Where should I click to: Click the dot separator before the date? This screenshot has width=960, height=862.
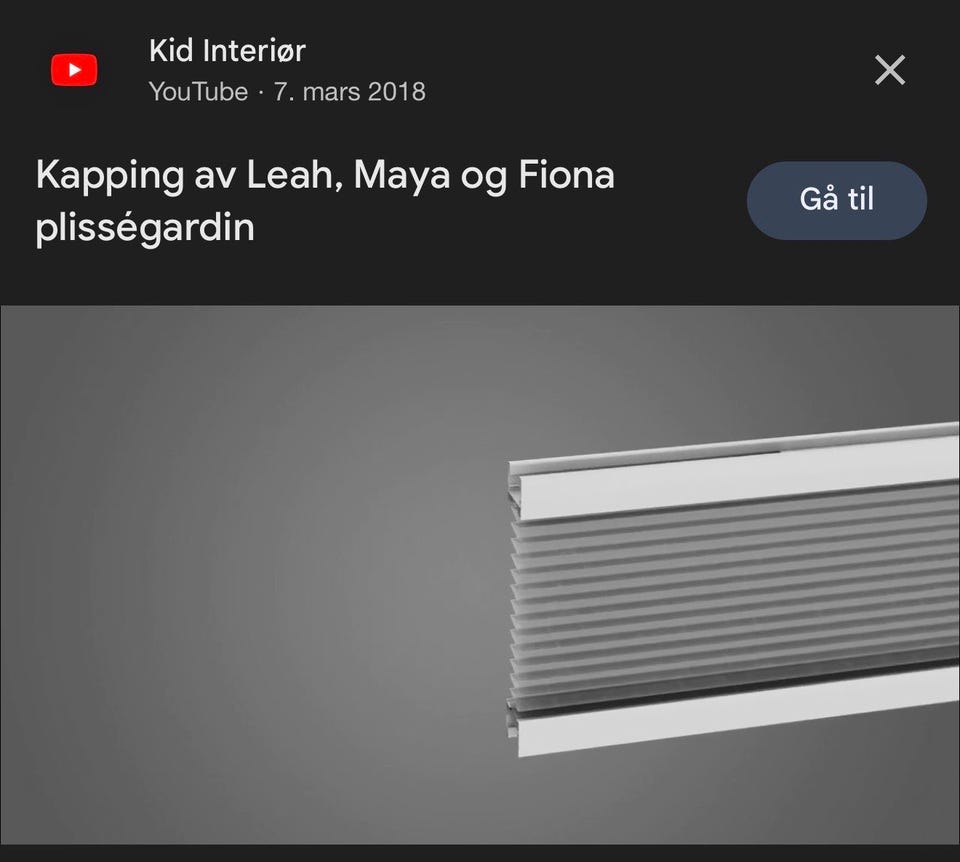[261, 92]
